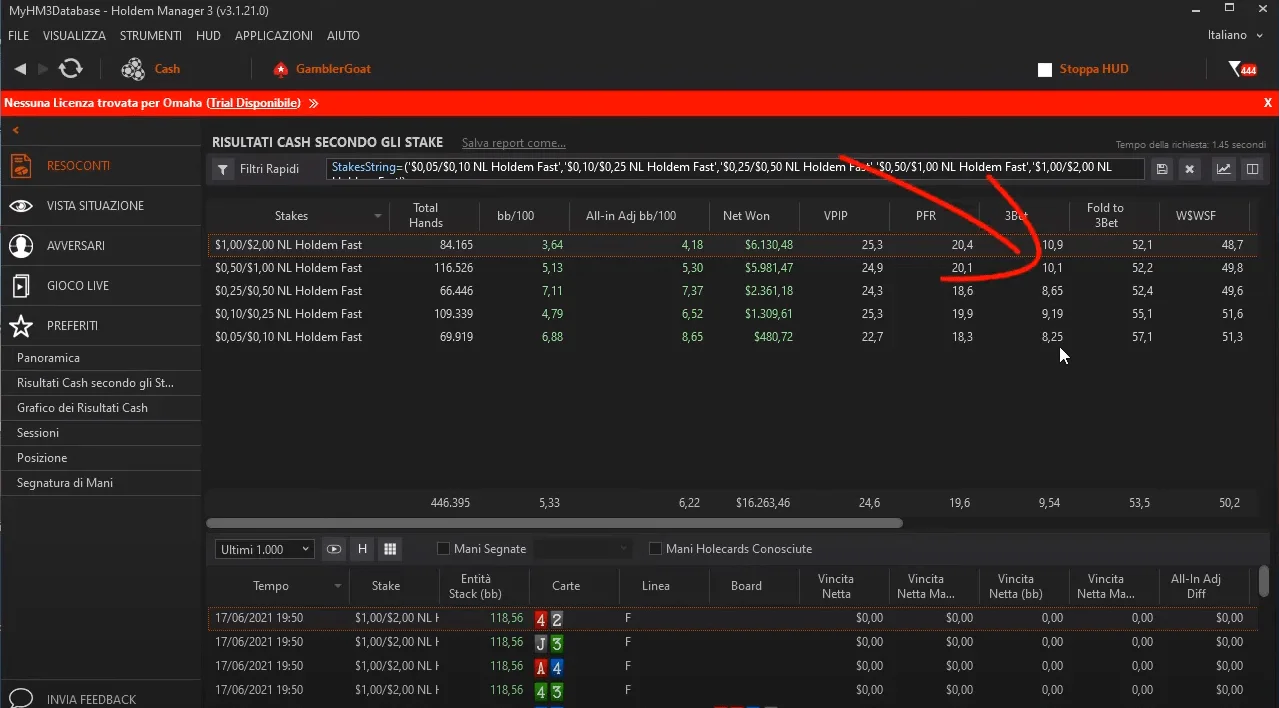Click the hand replayer play icon
Screen dimensions: 1279x708
click(x=334, y=549)
